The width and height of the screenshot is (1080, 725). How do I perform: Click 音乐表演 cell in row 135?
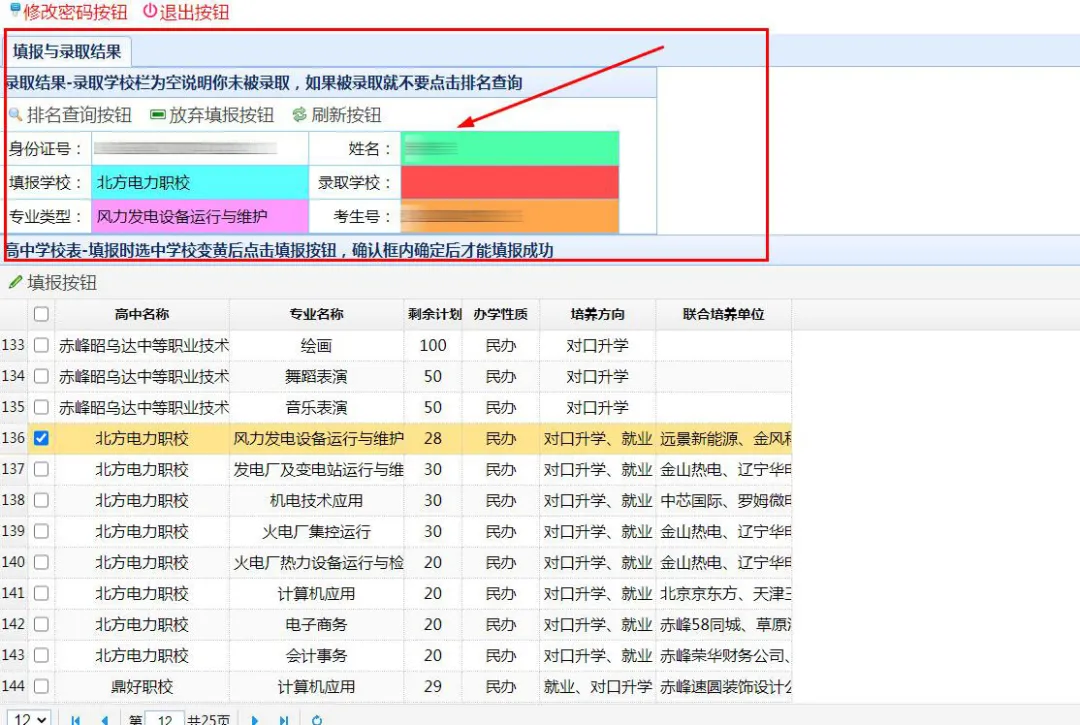point(316,408)
